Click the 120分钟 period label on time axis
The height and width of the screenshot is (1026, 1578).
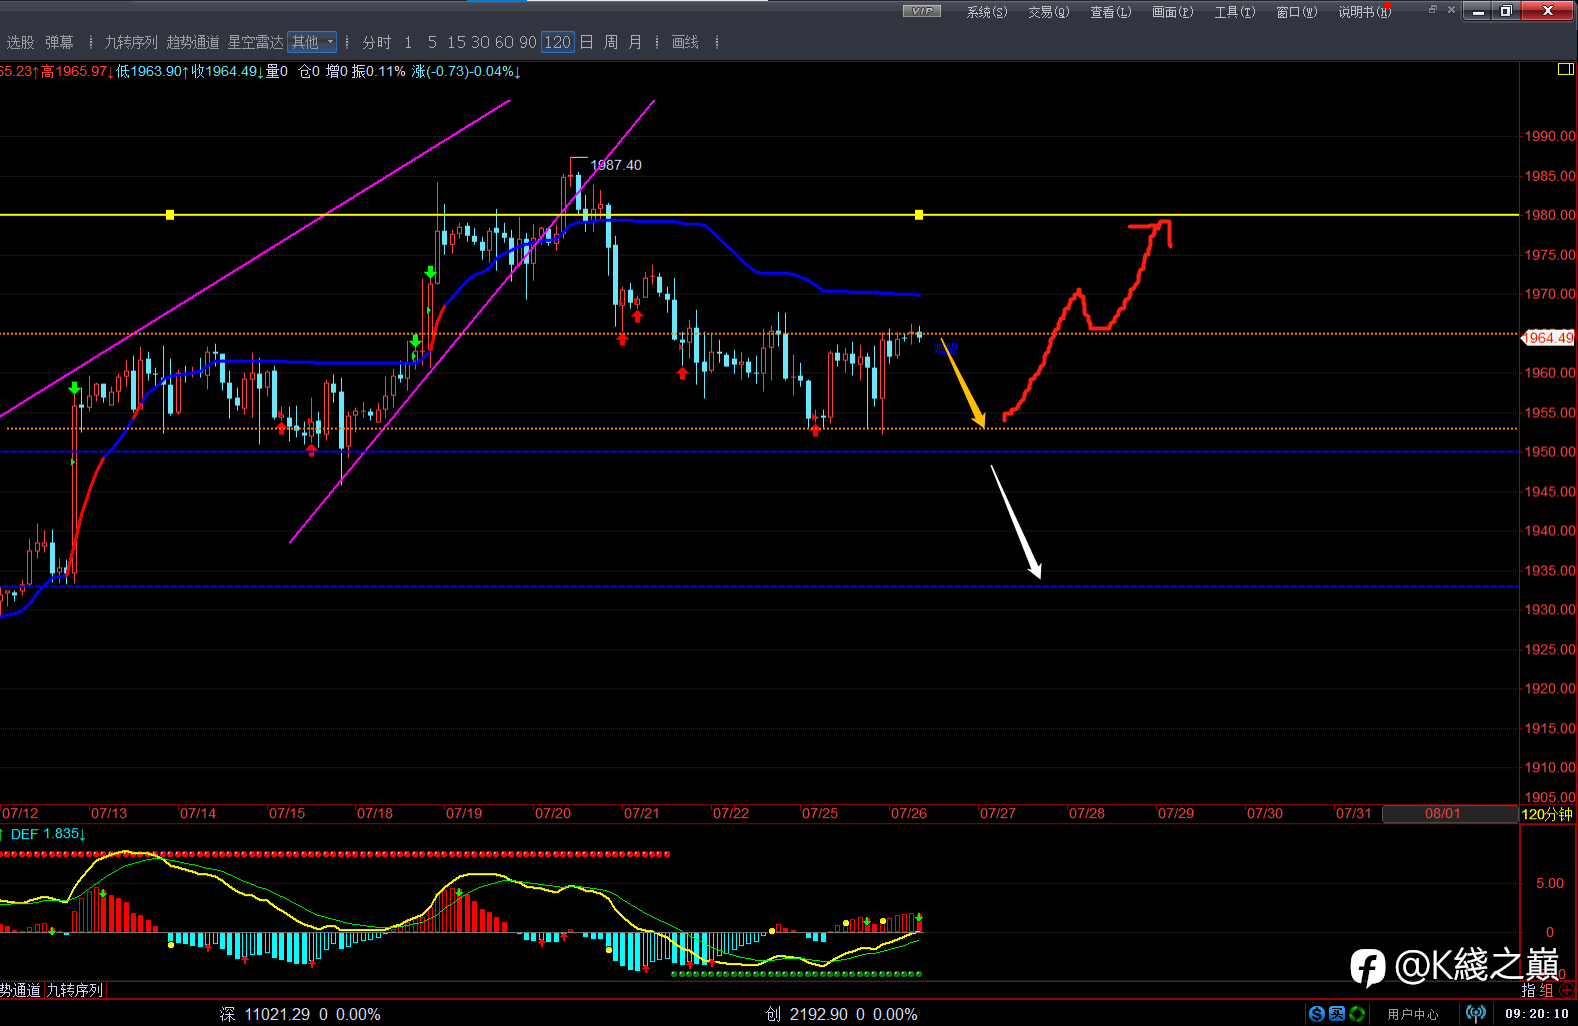click(1547, 814)
